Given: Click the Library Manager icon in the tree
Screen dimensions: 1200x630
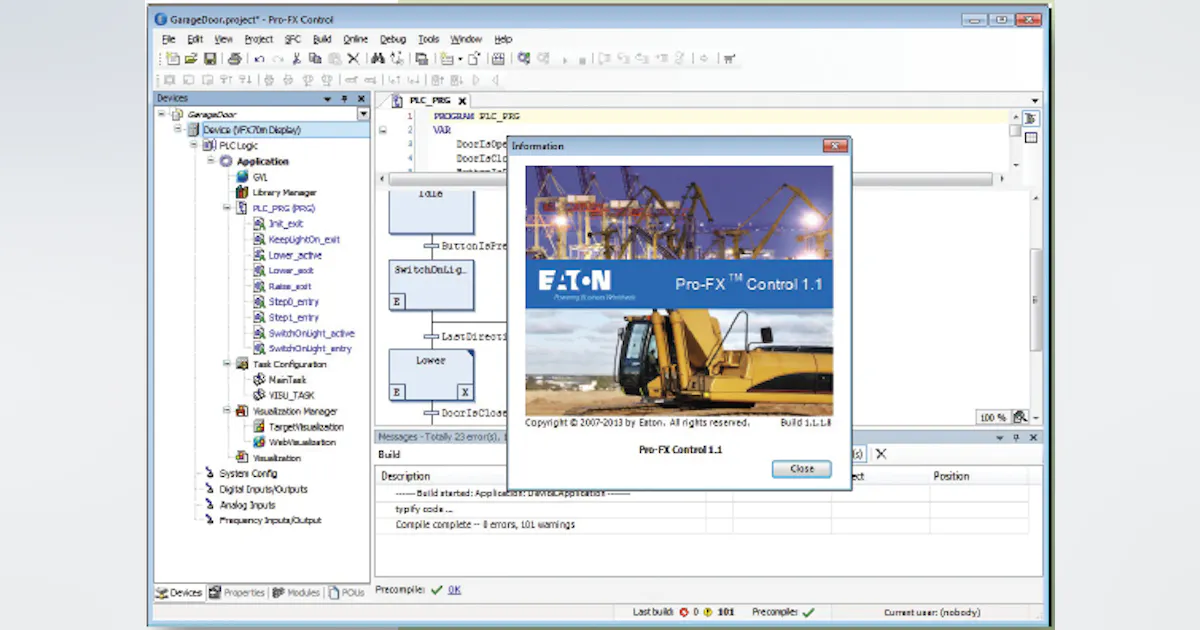Looking at the screenshot, I should click(x=242, y=192).
